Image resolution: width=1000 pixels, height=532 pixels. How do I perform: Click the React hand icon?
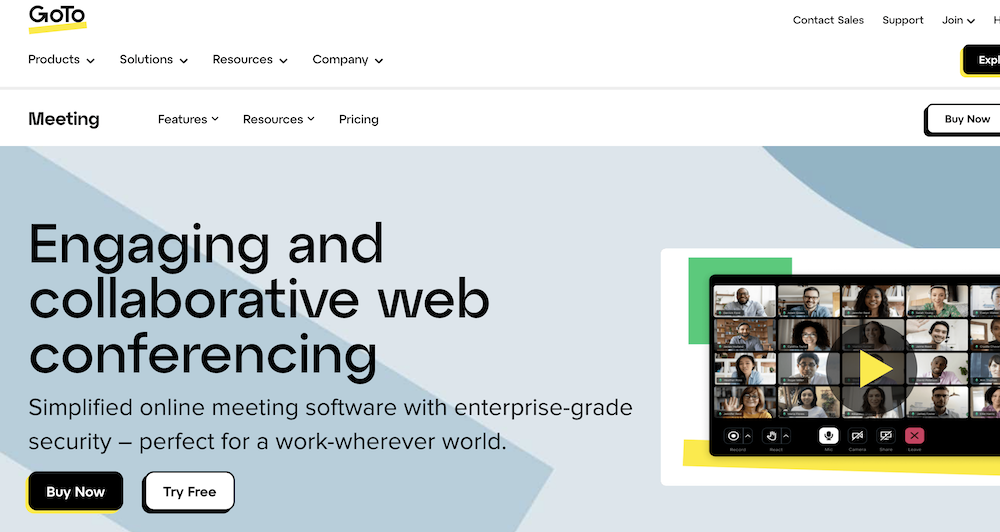coord(770,436)
